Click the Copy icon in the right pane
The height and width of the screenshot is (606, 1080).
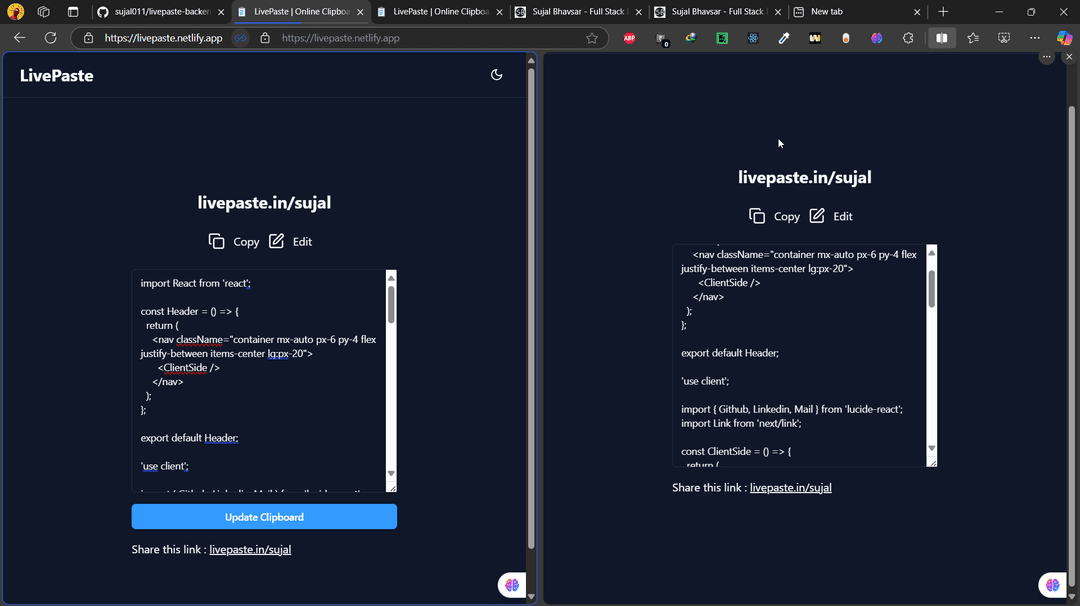(x=757, y=216)
